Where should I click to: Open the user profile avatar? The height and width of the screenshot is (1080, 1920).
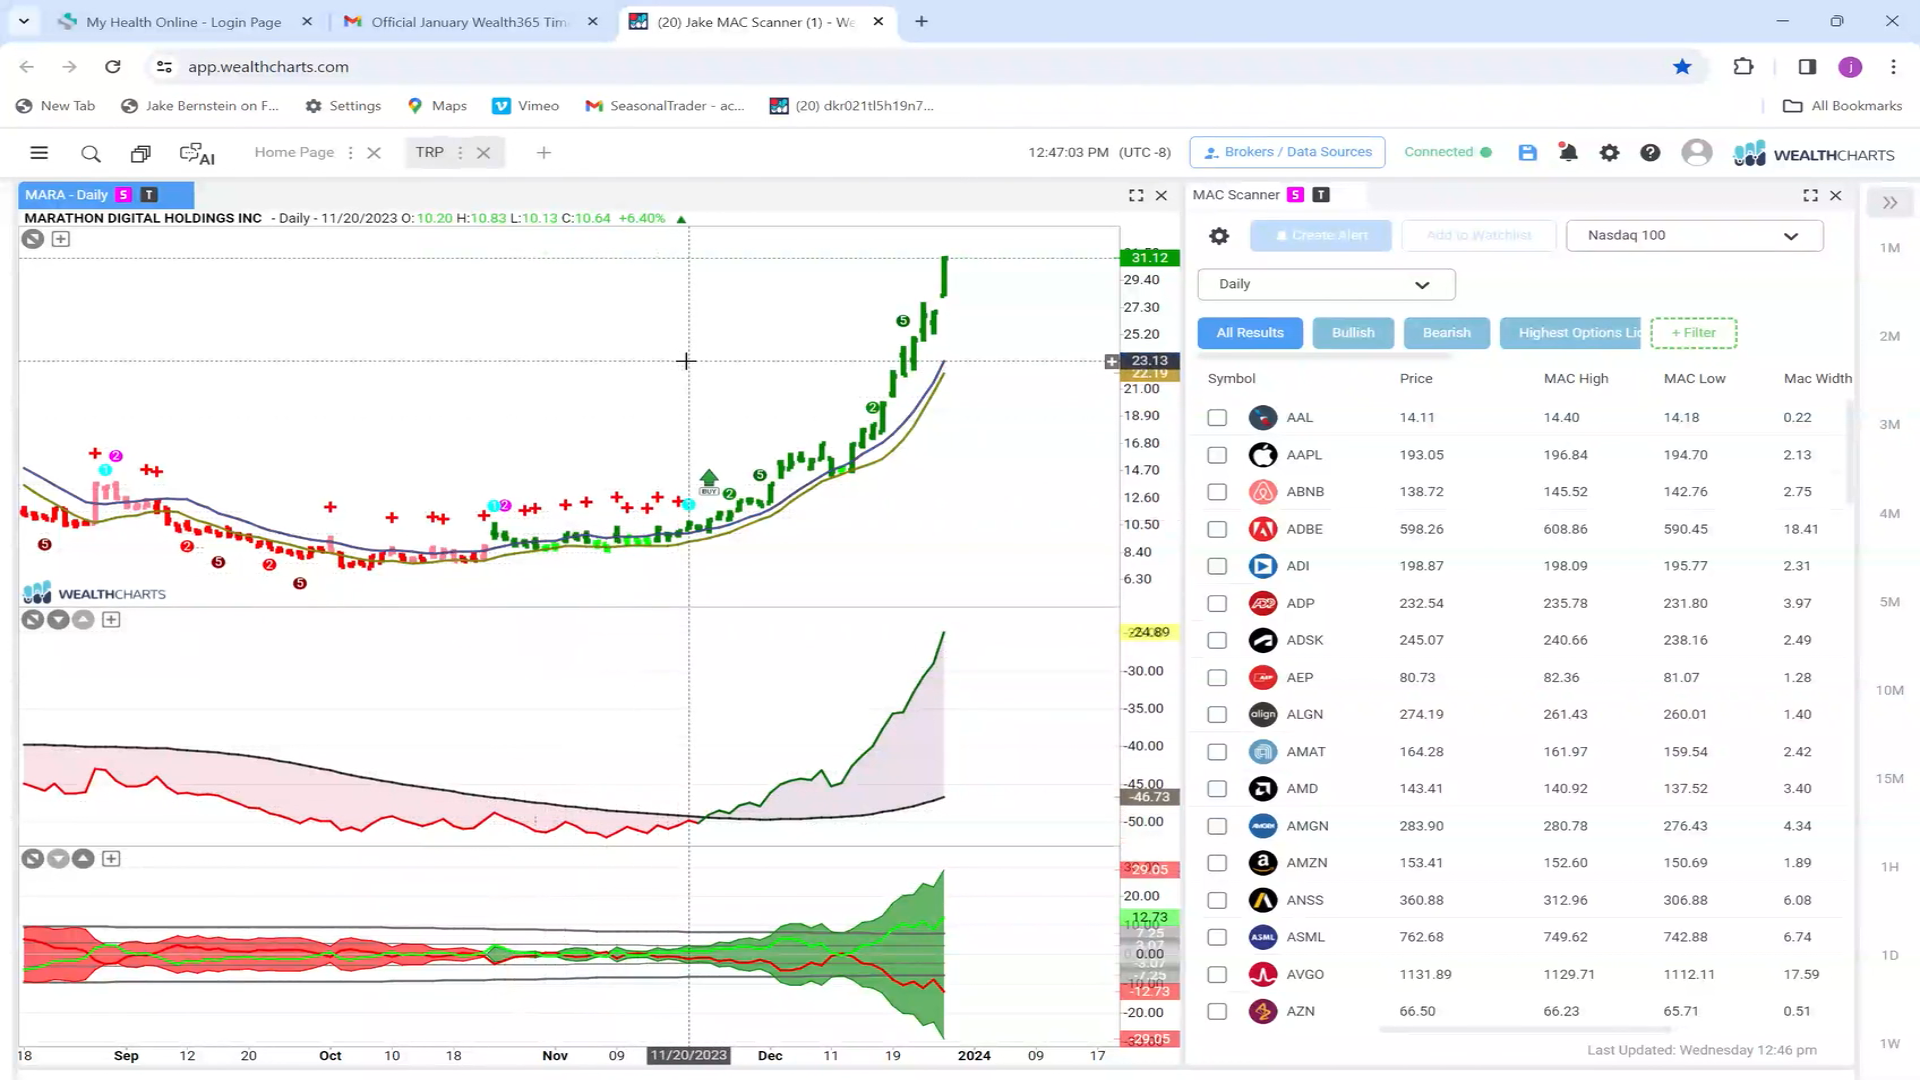pos(1696,152)
